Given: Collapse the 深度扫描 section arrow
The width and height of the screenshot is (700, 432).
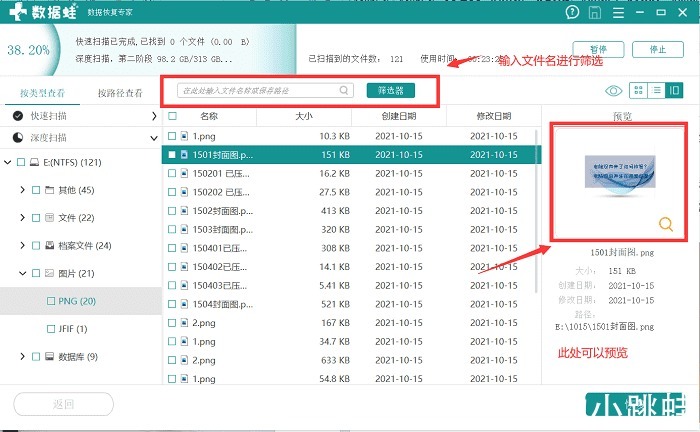Looking at the screenshot, I should click(x=154, y=138).
